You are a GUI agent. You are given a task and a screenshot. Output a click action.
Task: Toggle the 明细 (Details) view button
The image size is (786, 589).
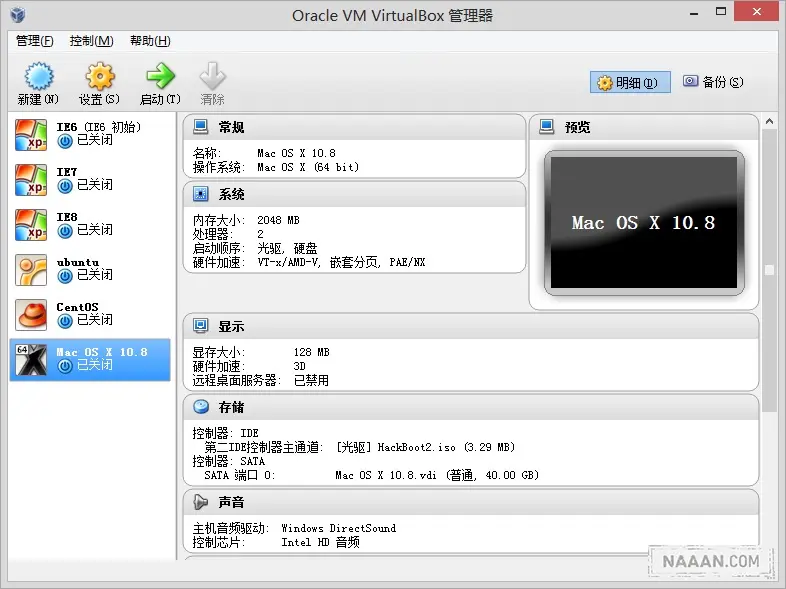click(x=630, y=83)
